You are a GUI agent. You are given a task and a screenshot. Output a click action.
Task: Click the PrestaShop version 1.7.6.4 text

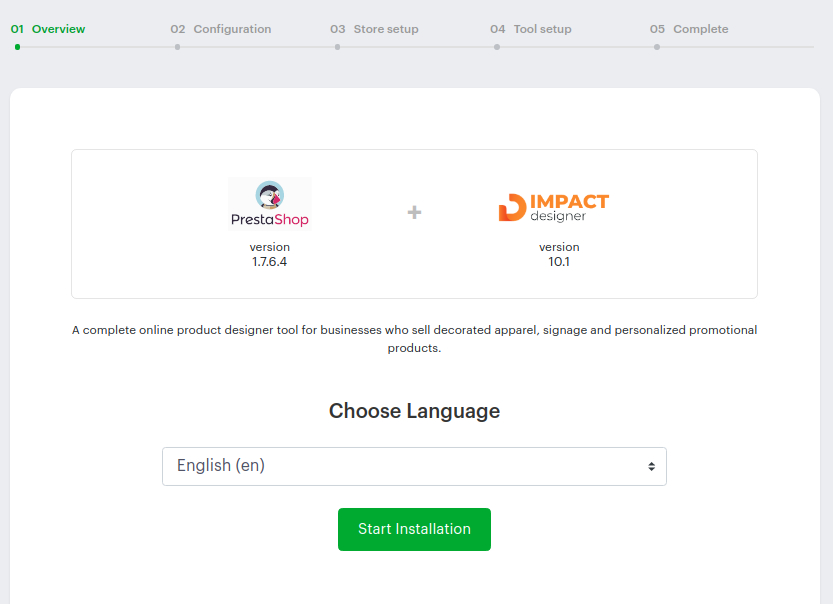(x=270, y=255)
